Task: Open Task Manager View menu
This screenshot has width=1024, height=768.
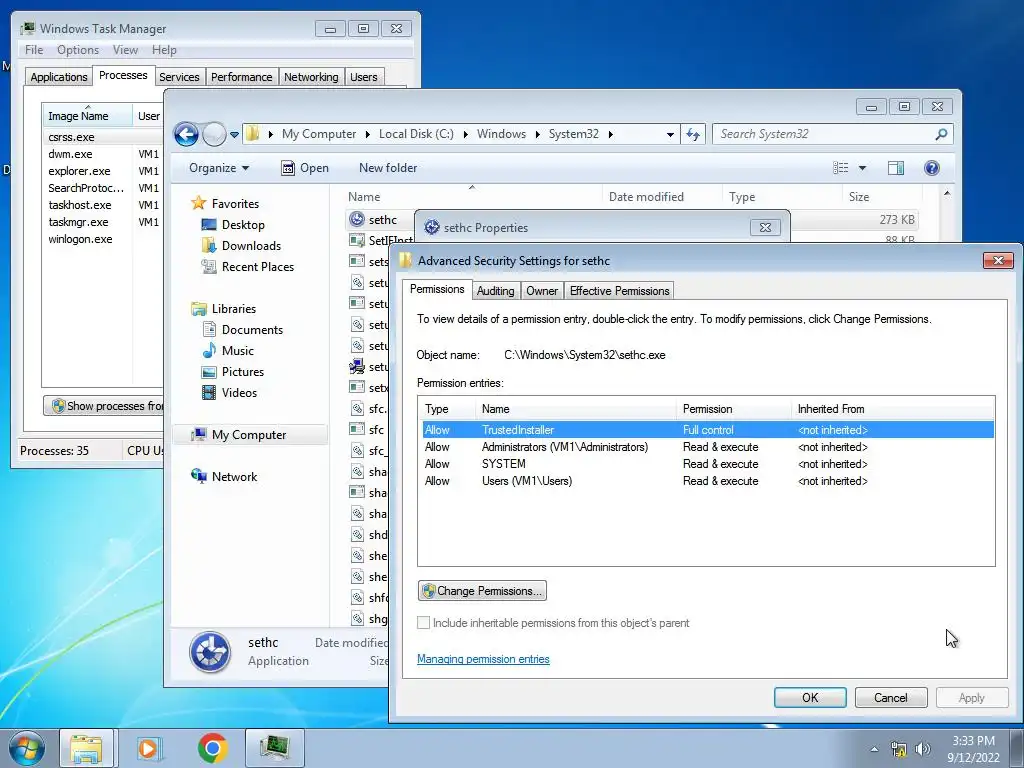Action: (x=125, y=50)
